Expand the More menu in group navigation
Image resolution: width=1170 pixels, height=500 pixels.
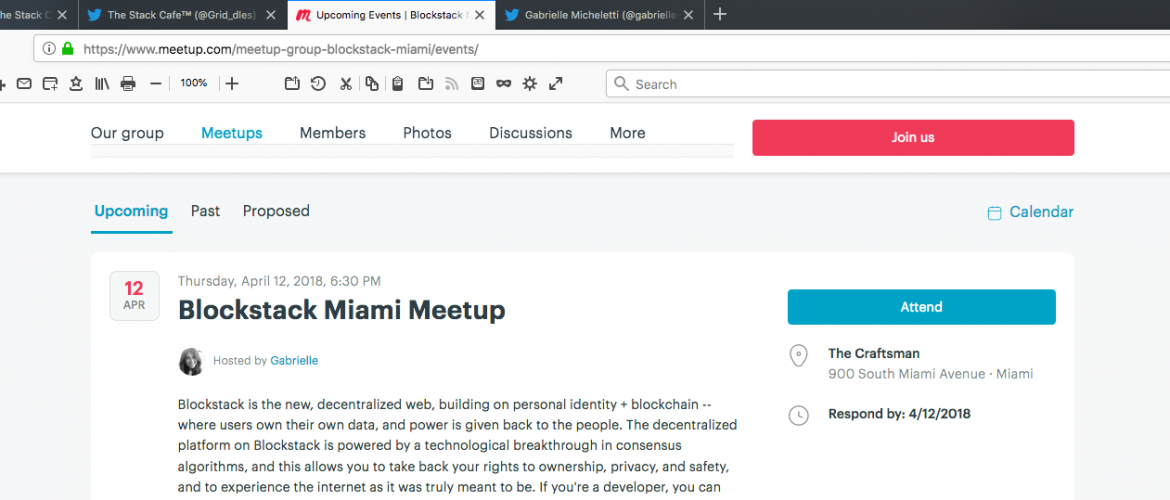pyautogui.click(x=627, y=133)
